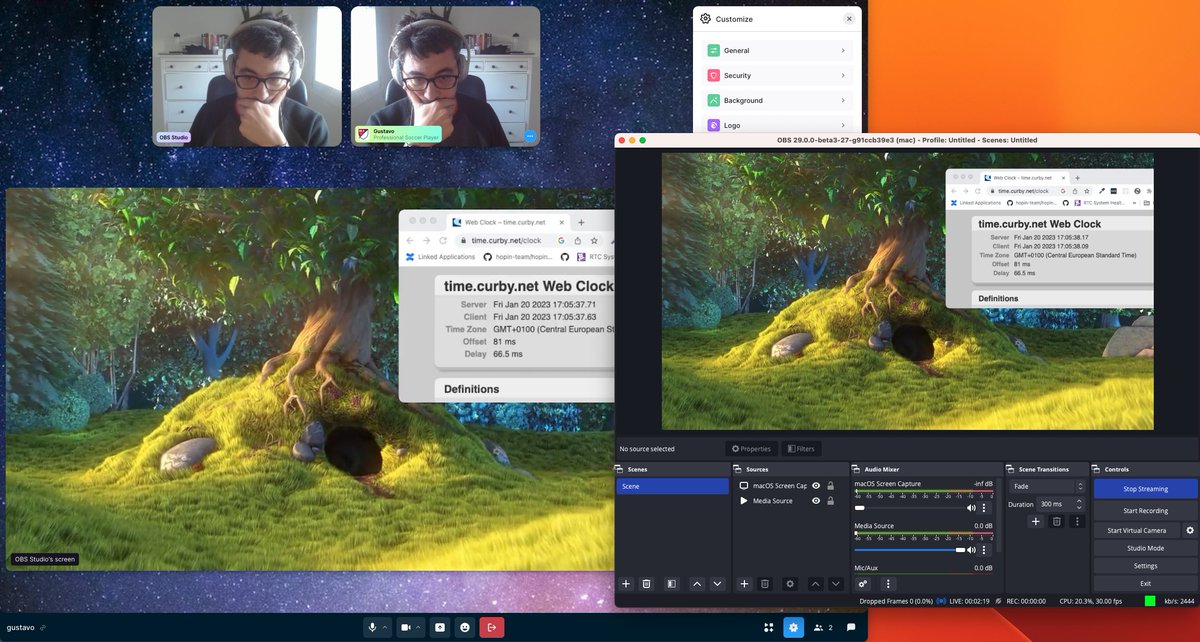
Task: Open OBS Settings button
Action: [1145, 566]
